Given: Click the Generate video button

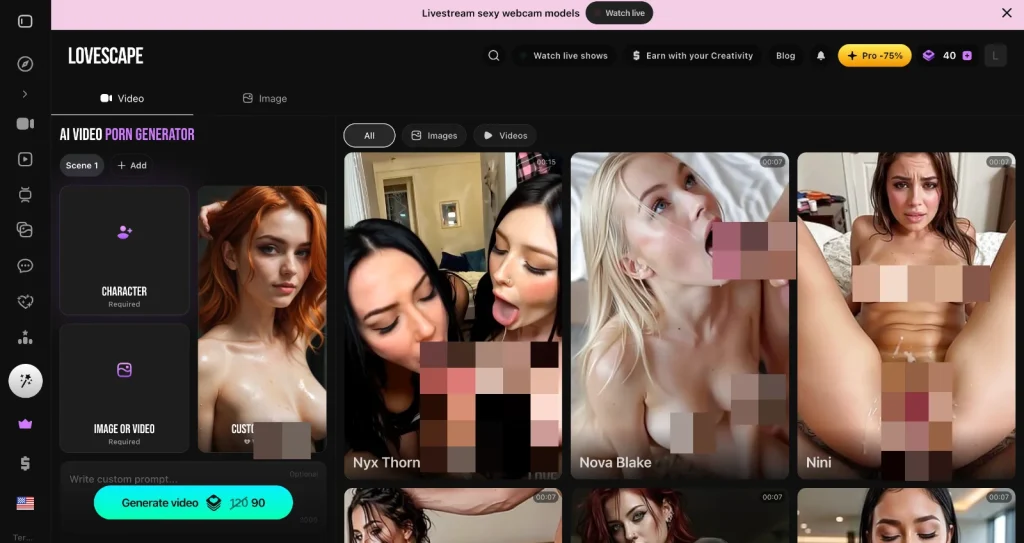Looking at the screenshot, I should pos(193,502).
